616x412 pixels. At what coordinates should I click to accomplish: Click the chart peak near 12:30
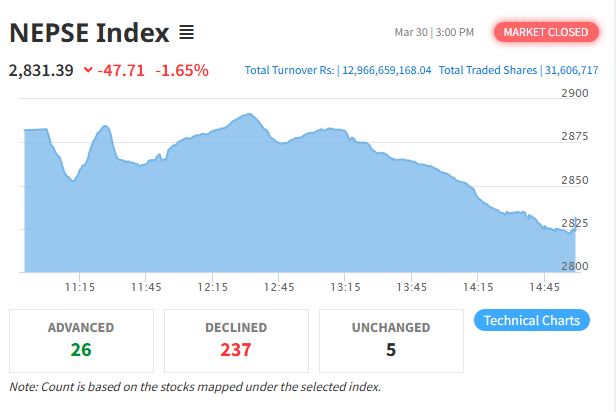(248, 115)
